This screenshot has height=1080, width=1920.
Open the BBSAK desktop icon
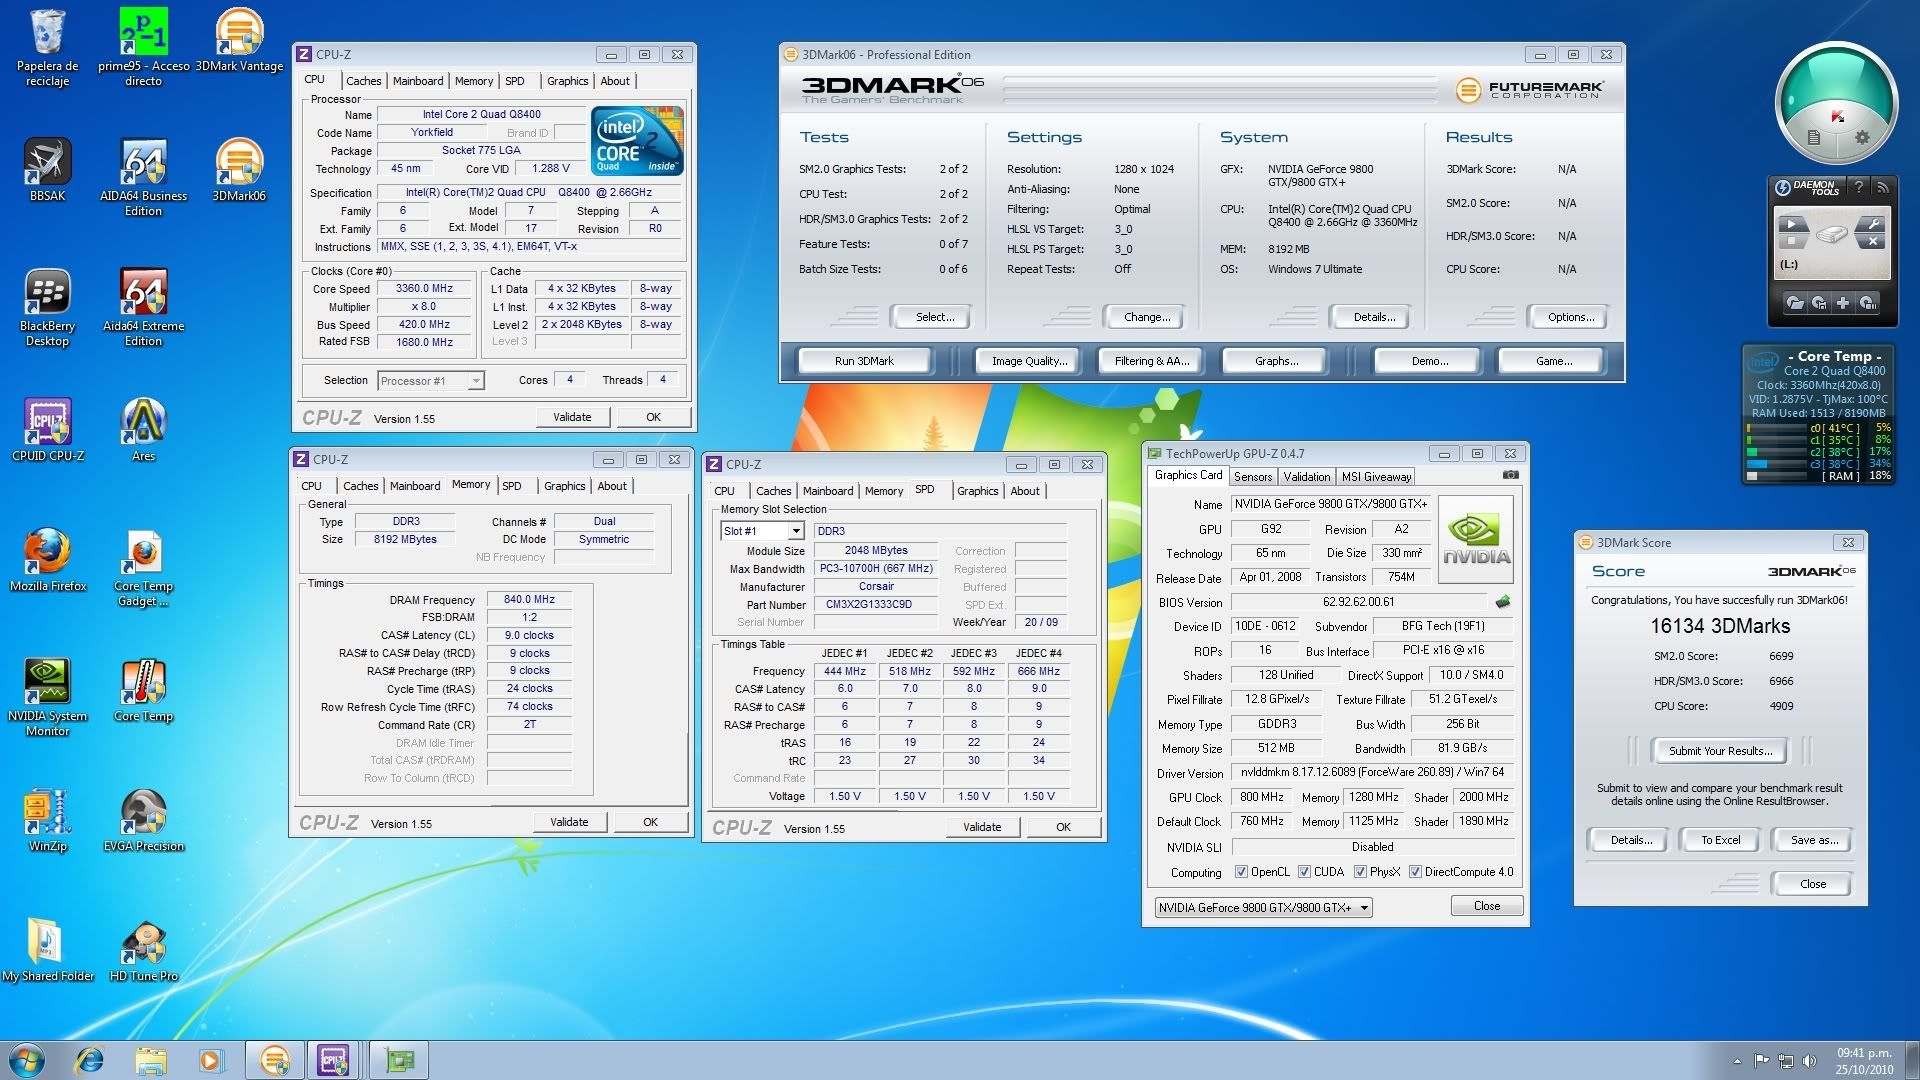[47, 170]
